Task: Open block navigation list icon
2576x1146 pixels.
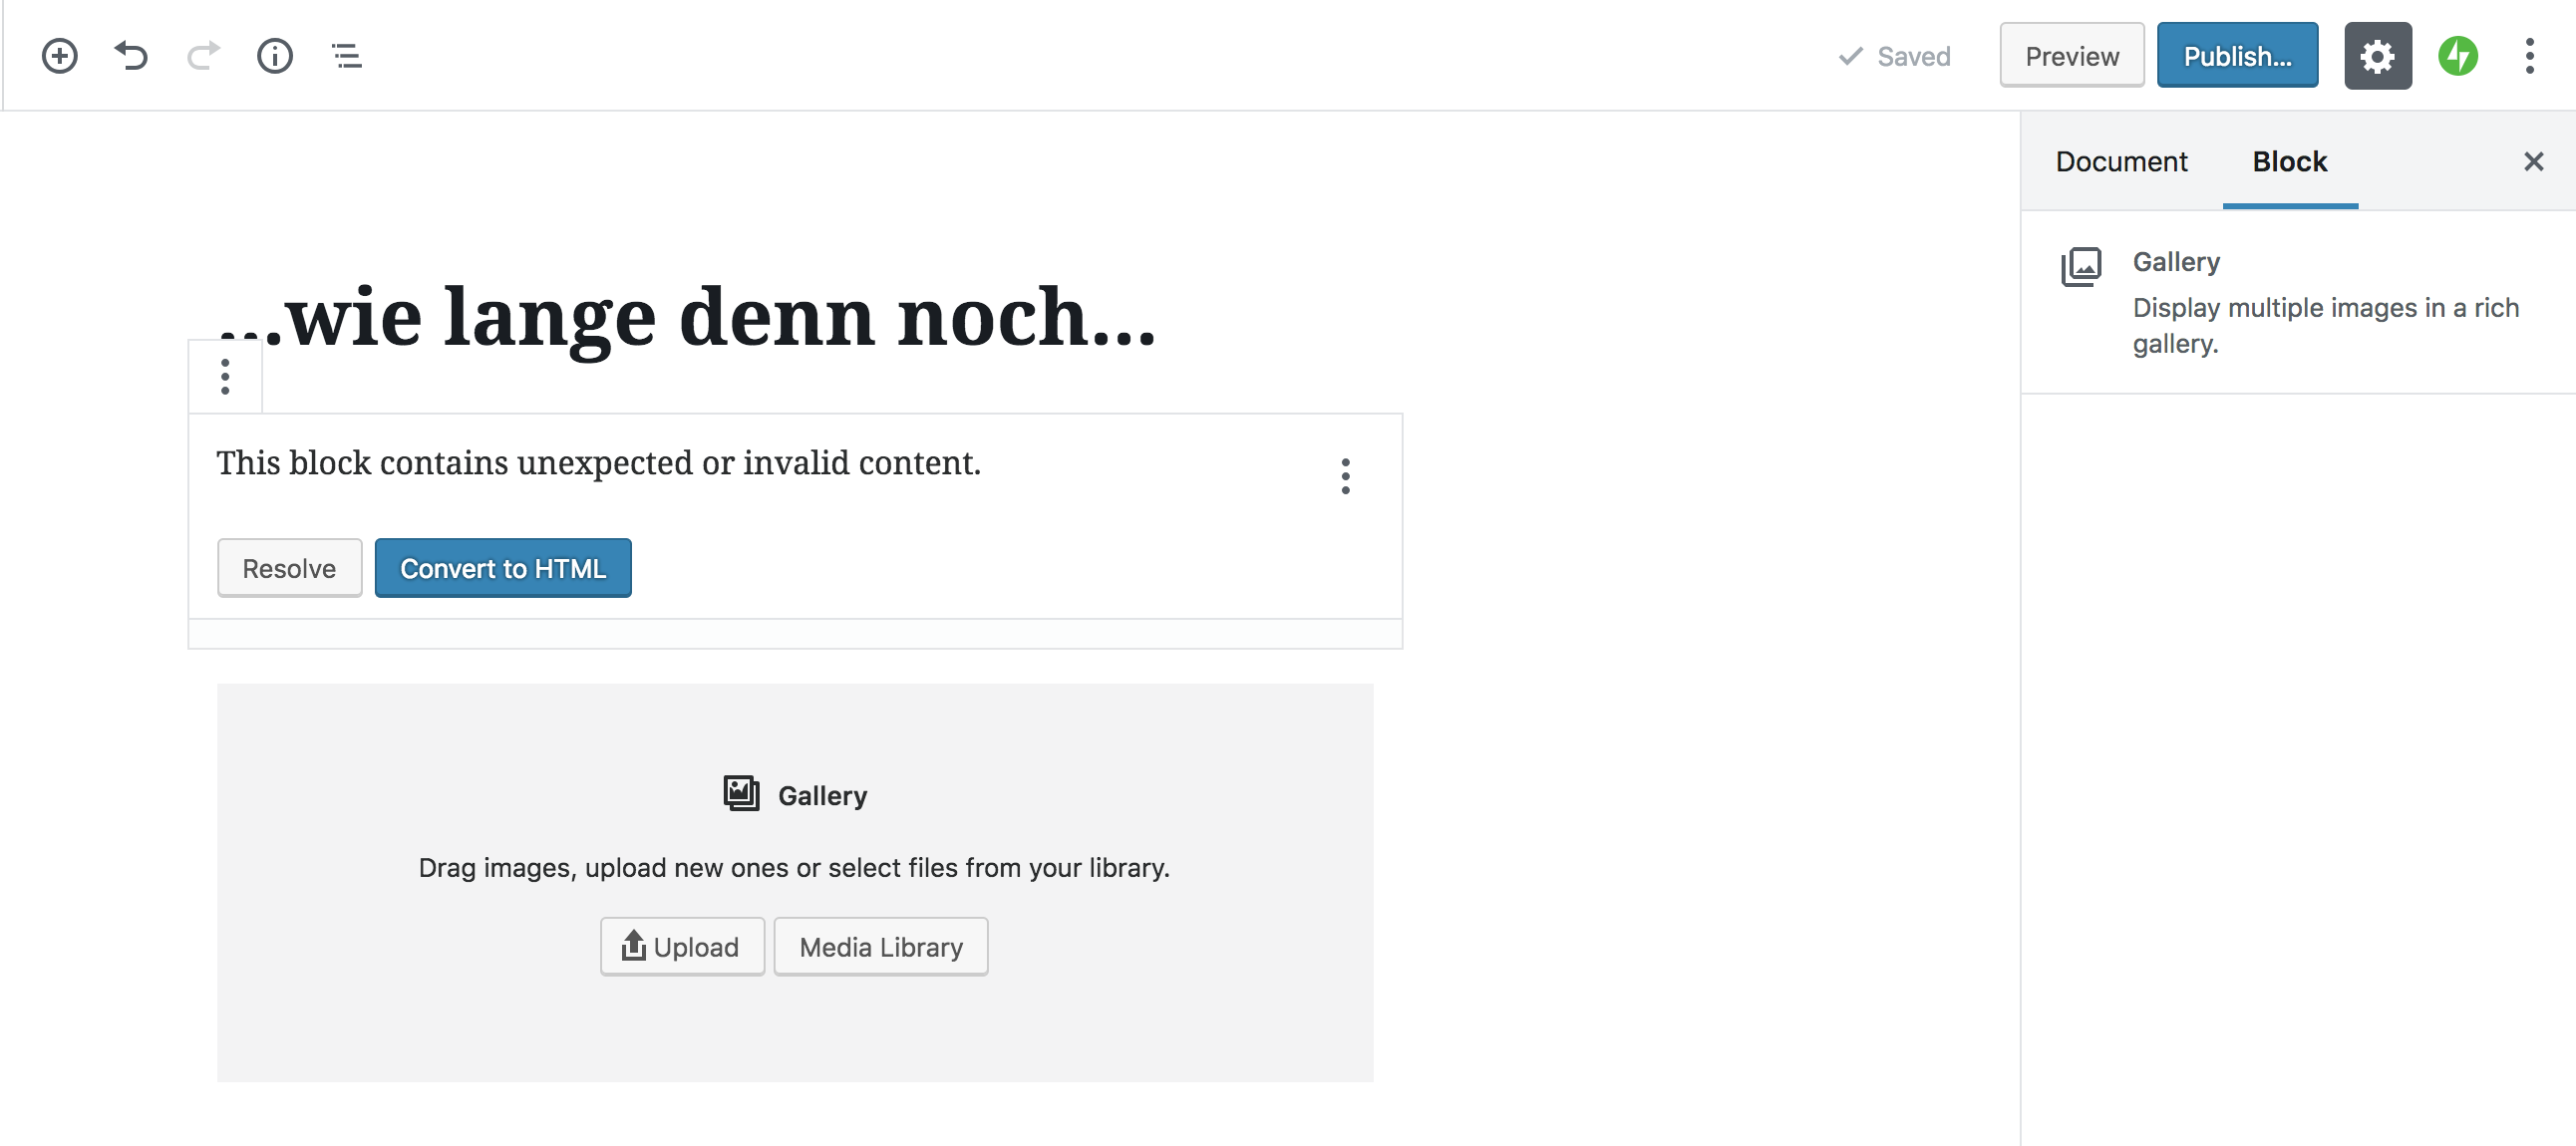Action: pos(347,56)
